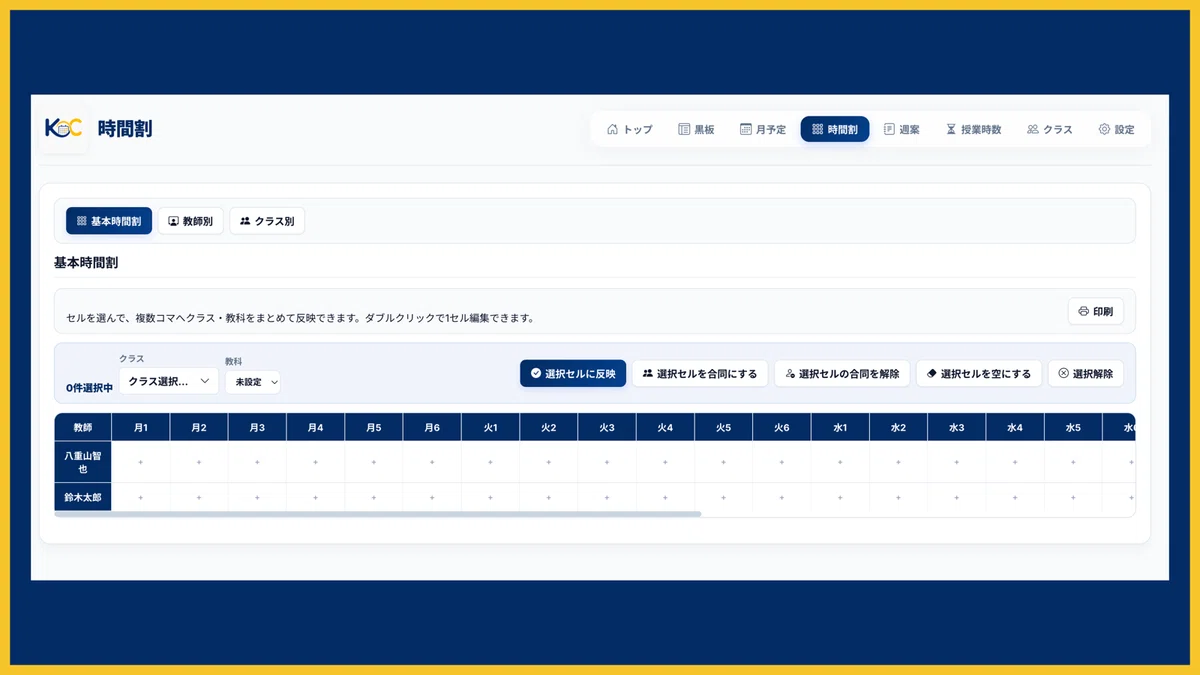Click the KoC logo icon
1200x675 pixels.
point(63,128)
